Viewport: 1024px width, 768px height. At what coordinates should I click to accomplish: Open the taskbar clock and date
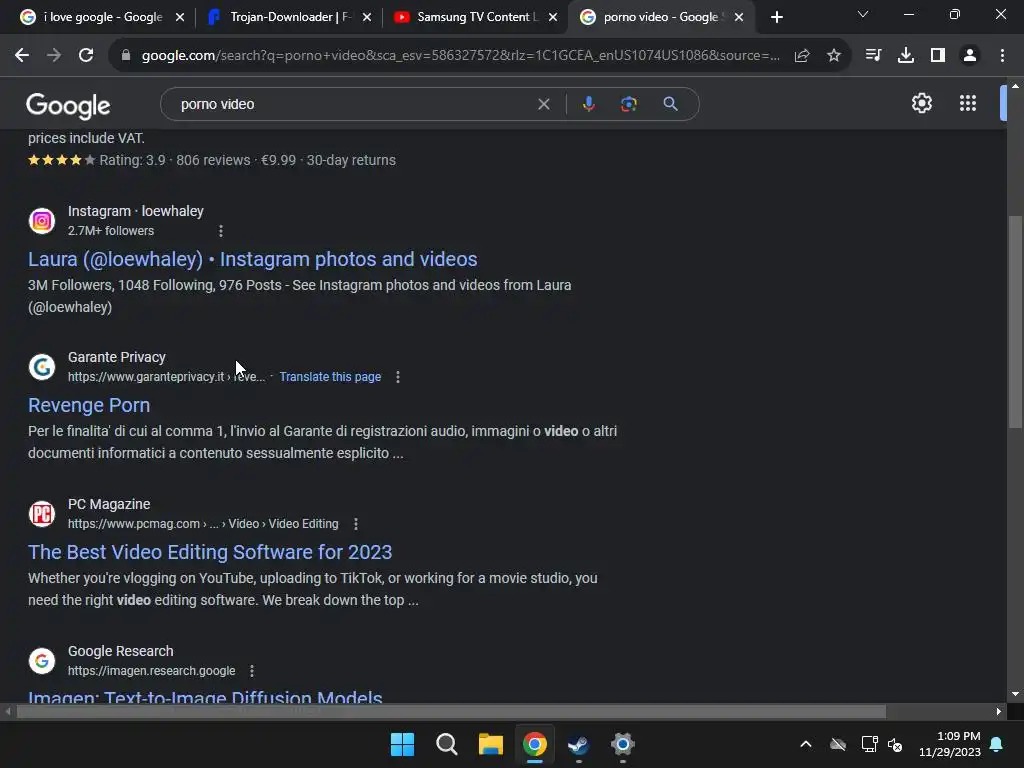950,744
